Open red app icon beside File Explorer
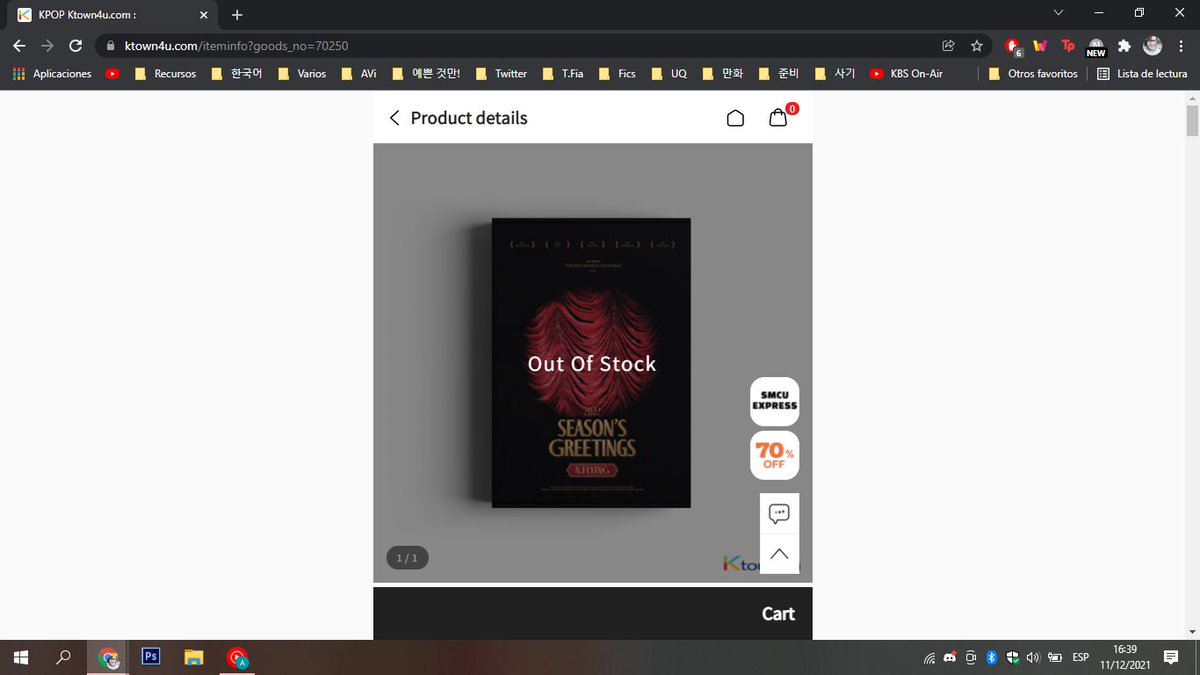The height and width of the screenshot is (675, 1200). click(x=237, y=657)
